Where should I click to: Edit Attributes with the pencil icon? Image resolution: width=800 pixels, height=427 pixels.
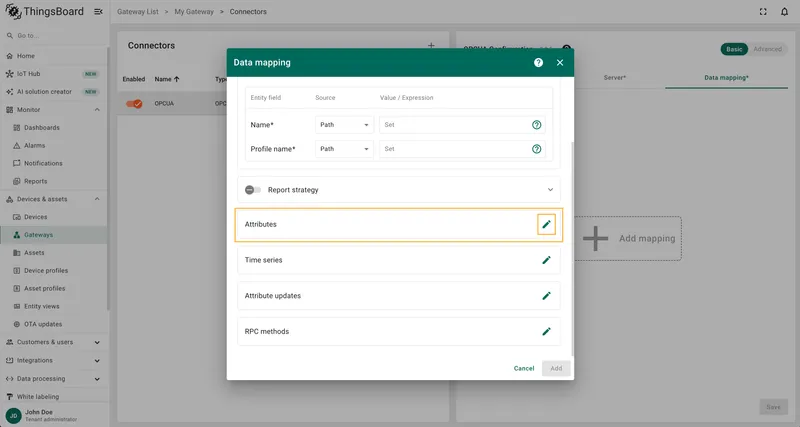coord(546,224)
